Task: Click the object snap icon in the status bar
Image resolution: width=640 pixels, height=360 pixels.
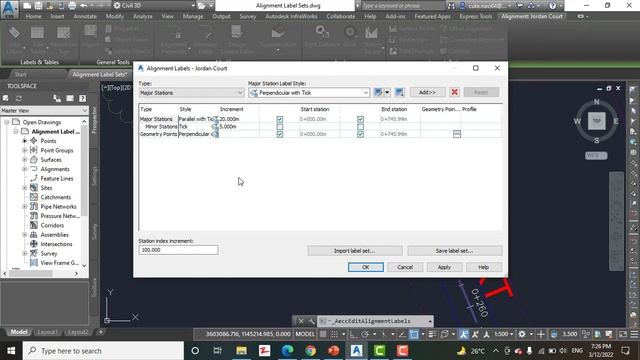Action: tap(414, 334)
